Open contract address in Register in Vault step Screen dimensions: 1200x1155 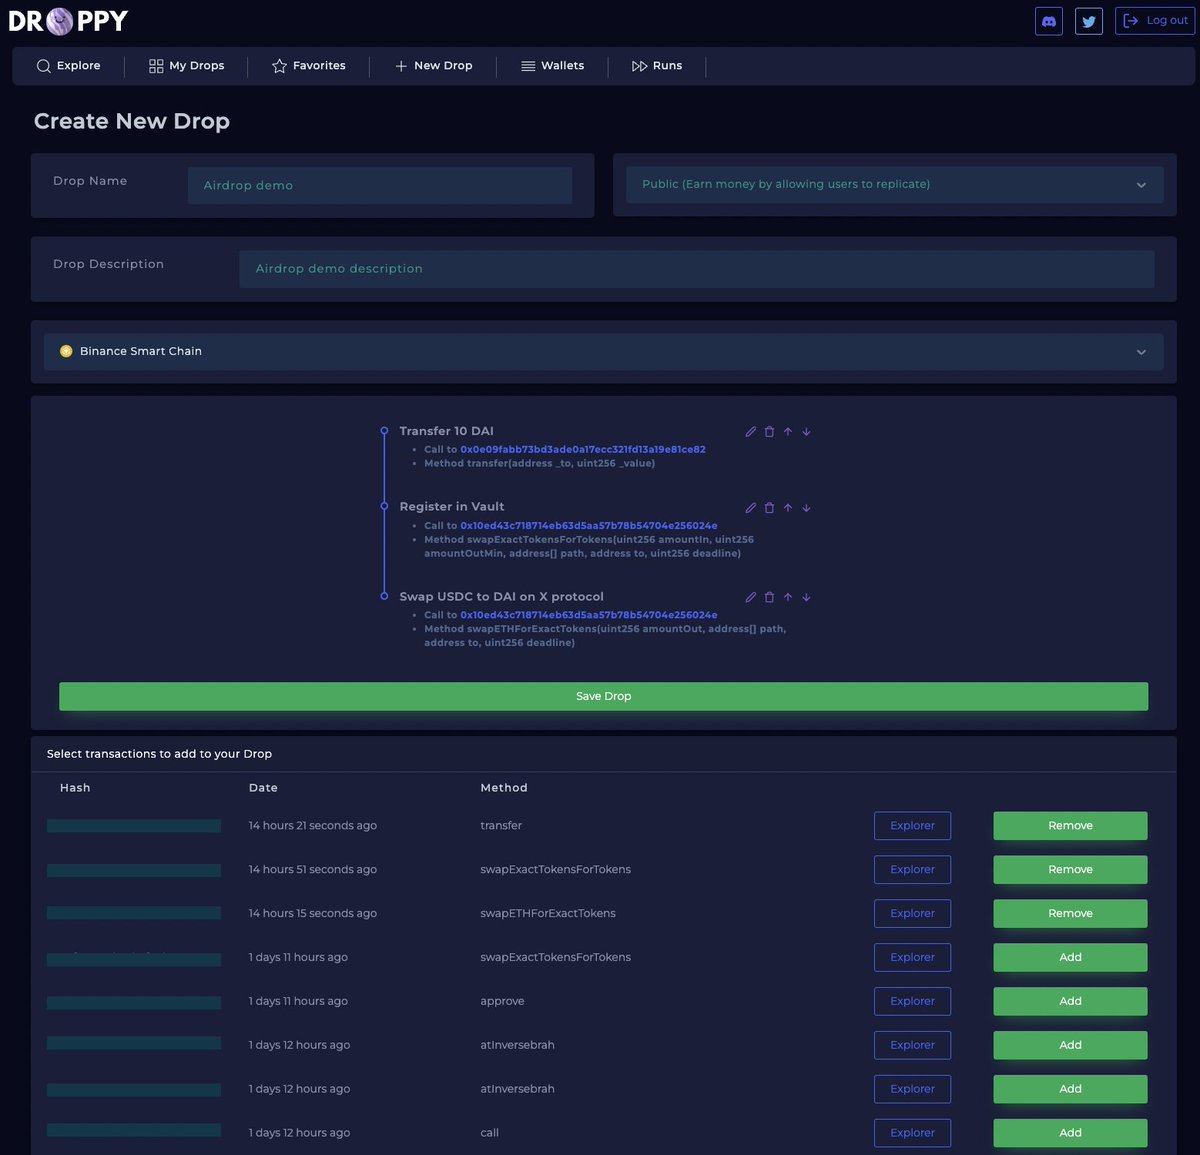coord(589,526)
